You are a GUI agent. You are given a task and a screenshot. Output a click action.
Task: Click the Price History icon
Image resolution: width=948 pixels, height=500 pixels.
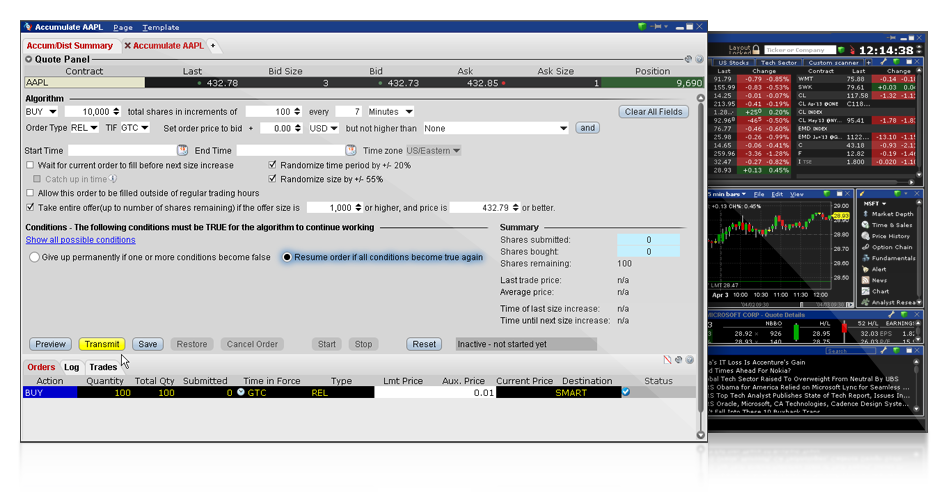pyautogui.click(x=865, y=236)
